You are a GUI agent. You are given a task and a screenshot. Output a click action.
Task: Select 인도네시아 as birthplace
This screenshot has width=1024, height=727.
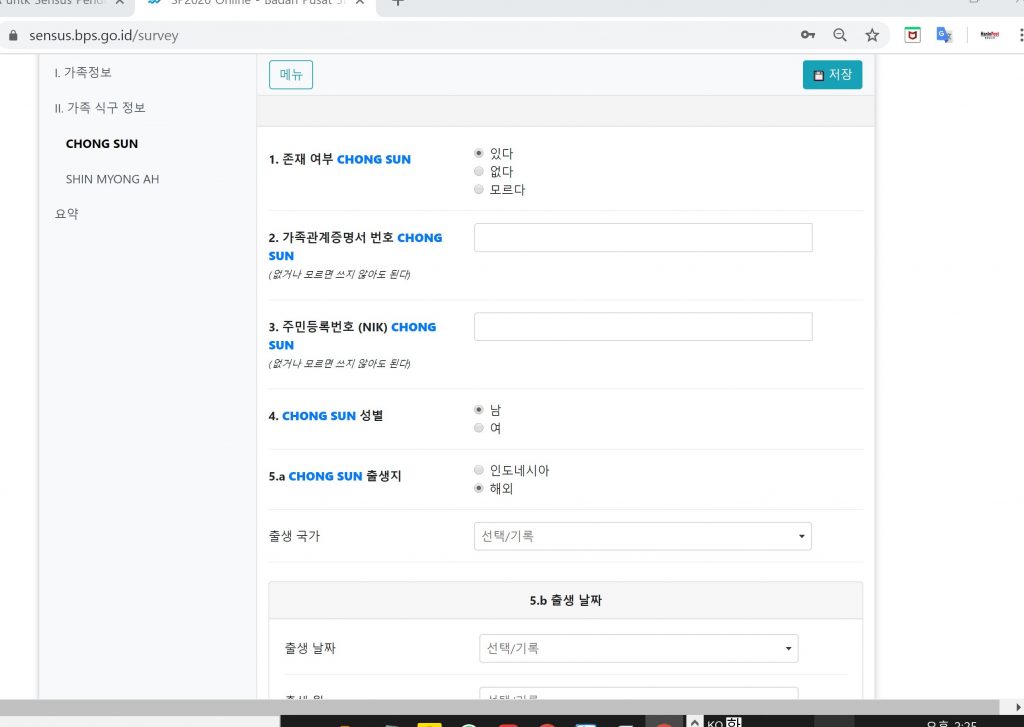coord(479,471)
